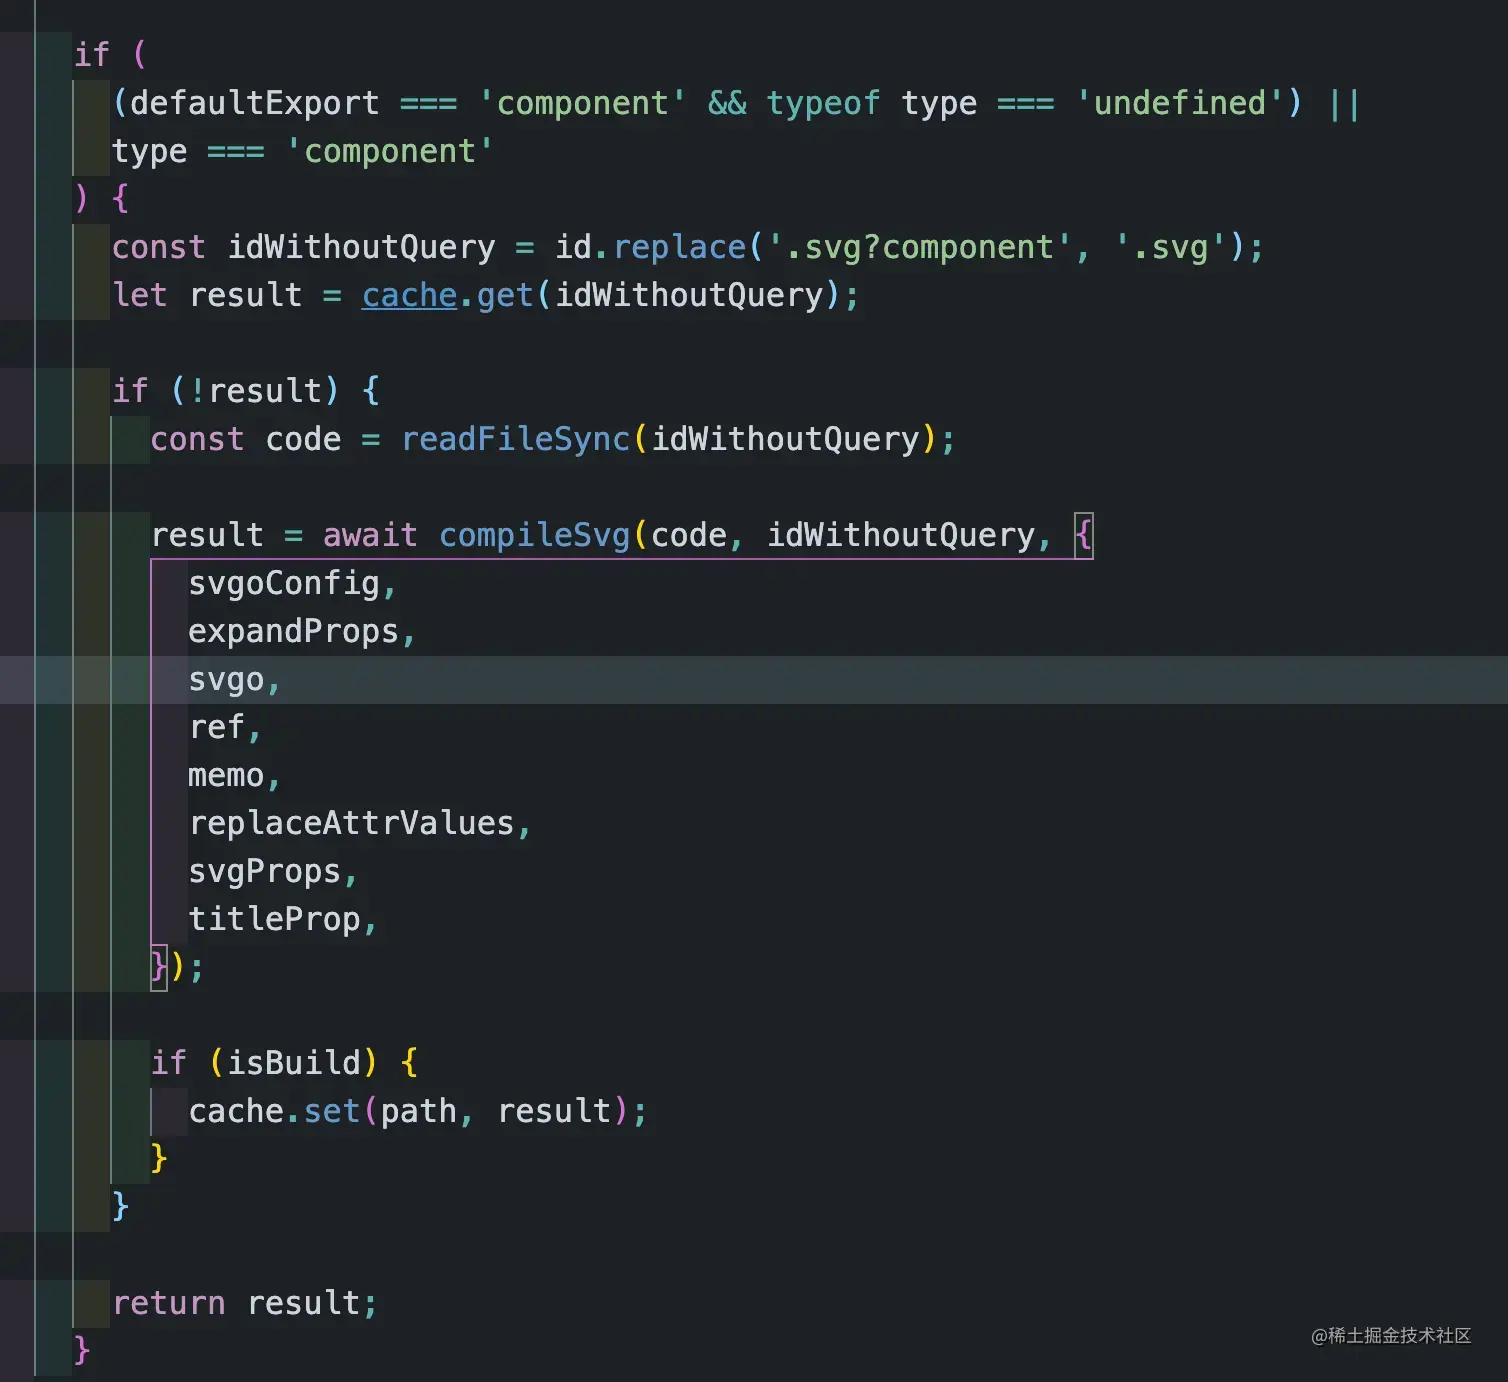Viewport: 1508px width, 1382px height.
Task: Click the 'await' keyword
Action: [370, 535]
